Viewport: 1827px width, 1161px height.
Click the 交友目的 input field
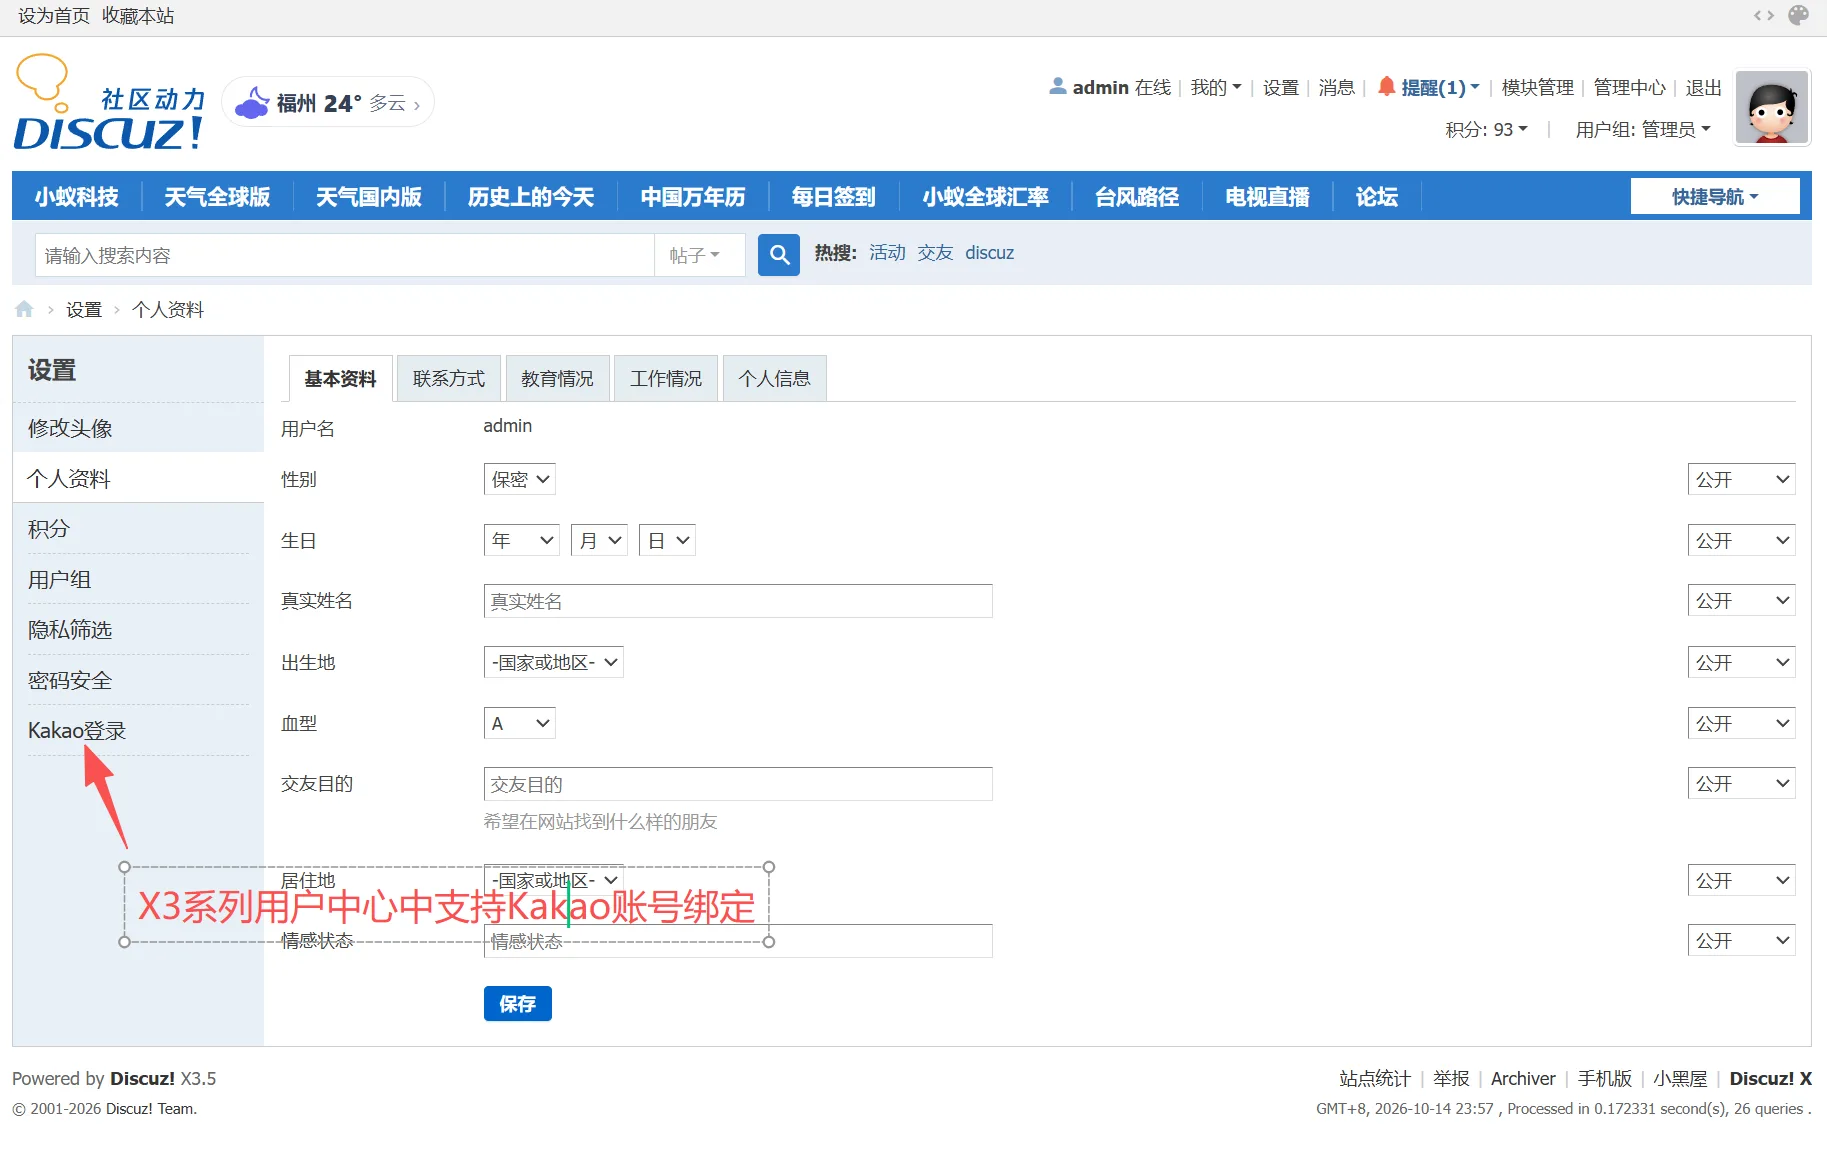[x=738, y=784]
